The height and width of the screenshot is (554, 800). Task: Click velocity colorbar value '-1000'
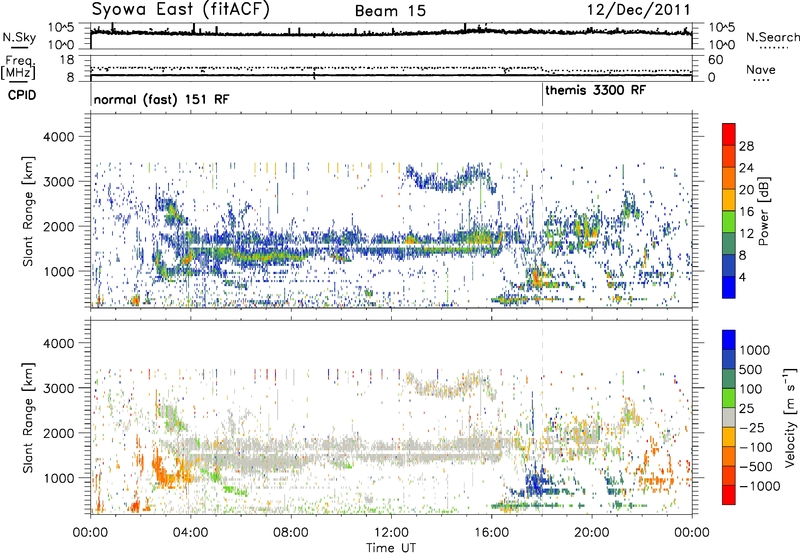(x=759, y=486)
